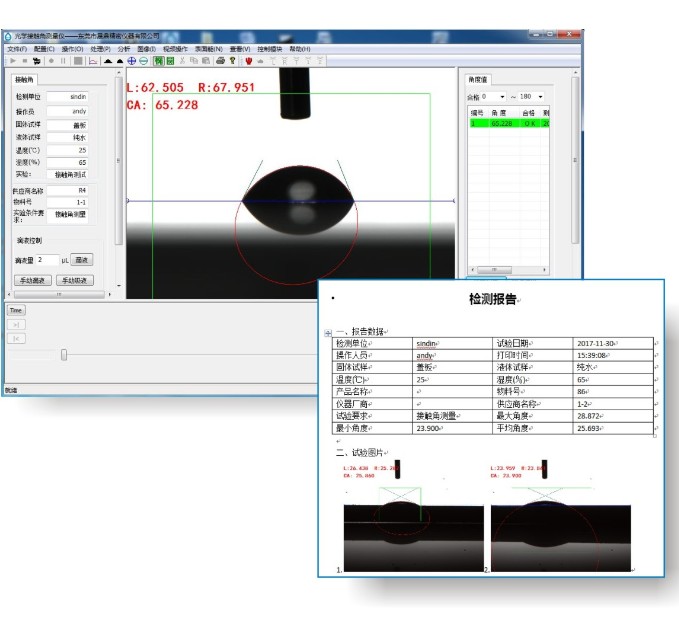This screenshot has height=625, width=679.
Task: Click the 滴液 button
Action: click(x=81, y=260)
